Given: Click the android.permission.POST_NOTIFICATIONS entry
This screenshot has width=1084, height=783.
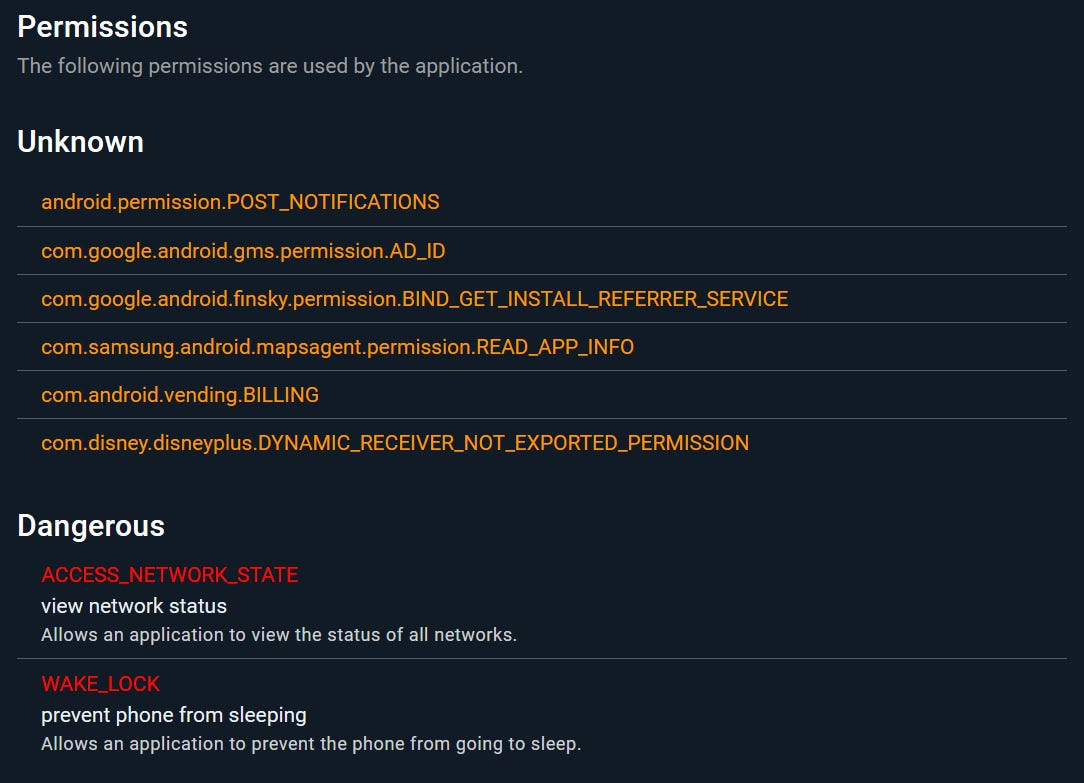Looking at the screenshot, I should [240, 202].
